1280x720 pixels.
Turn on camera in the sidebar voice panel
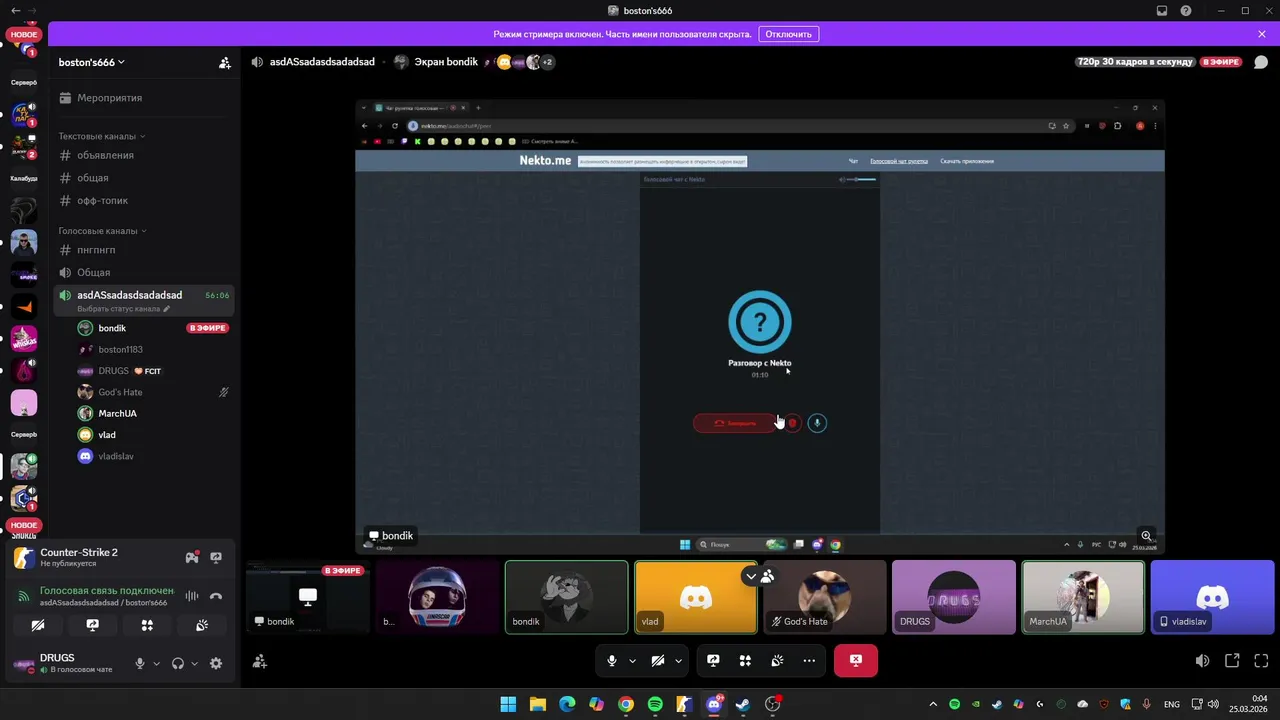(38, 625)
